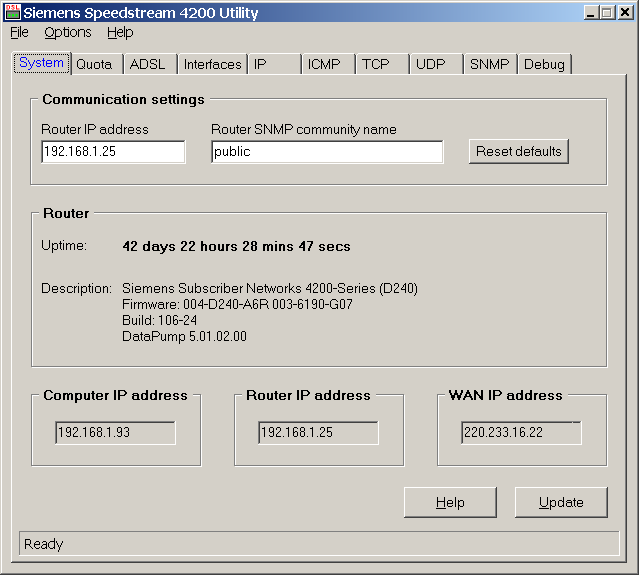Click the Router IP address field in Communication settings
Screen dimensions: 639x575
tap(113, 152)
